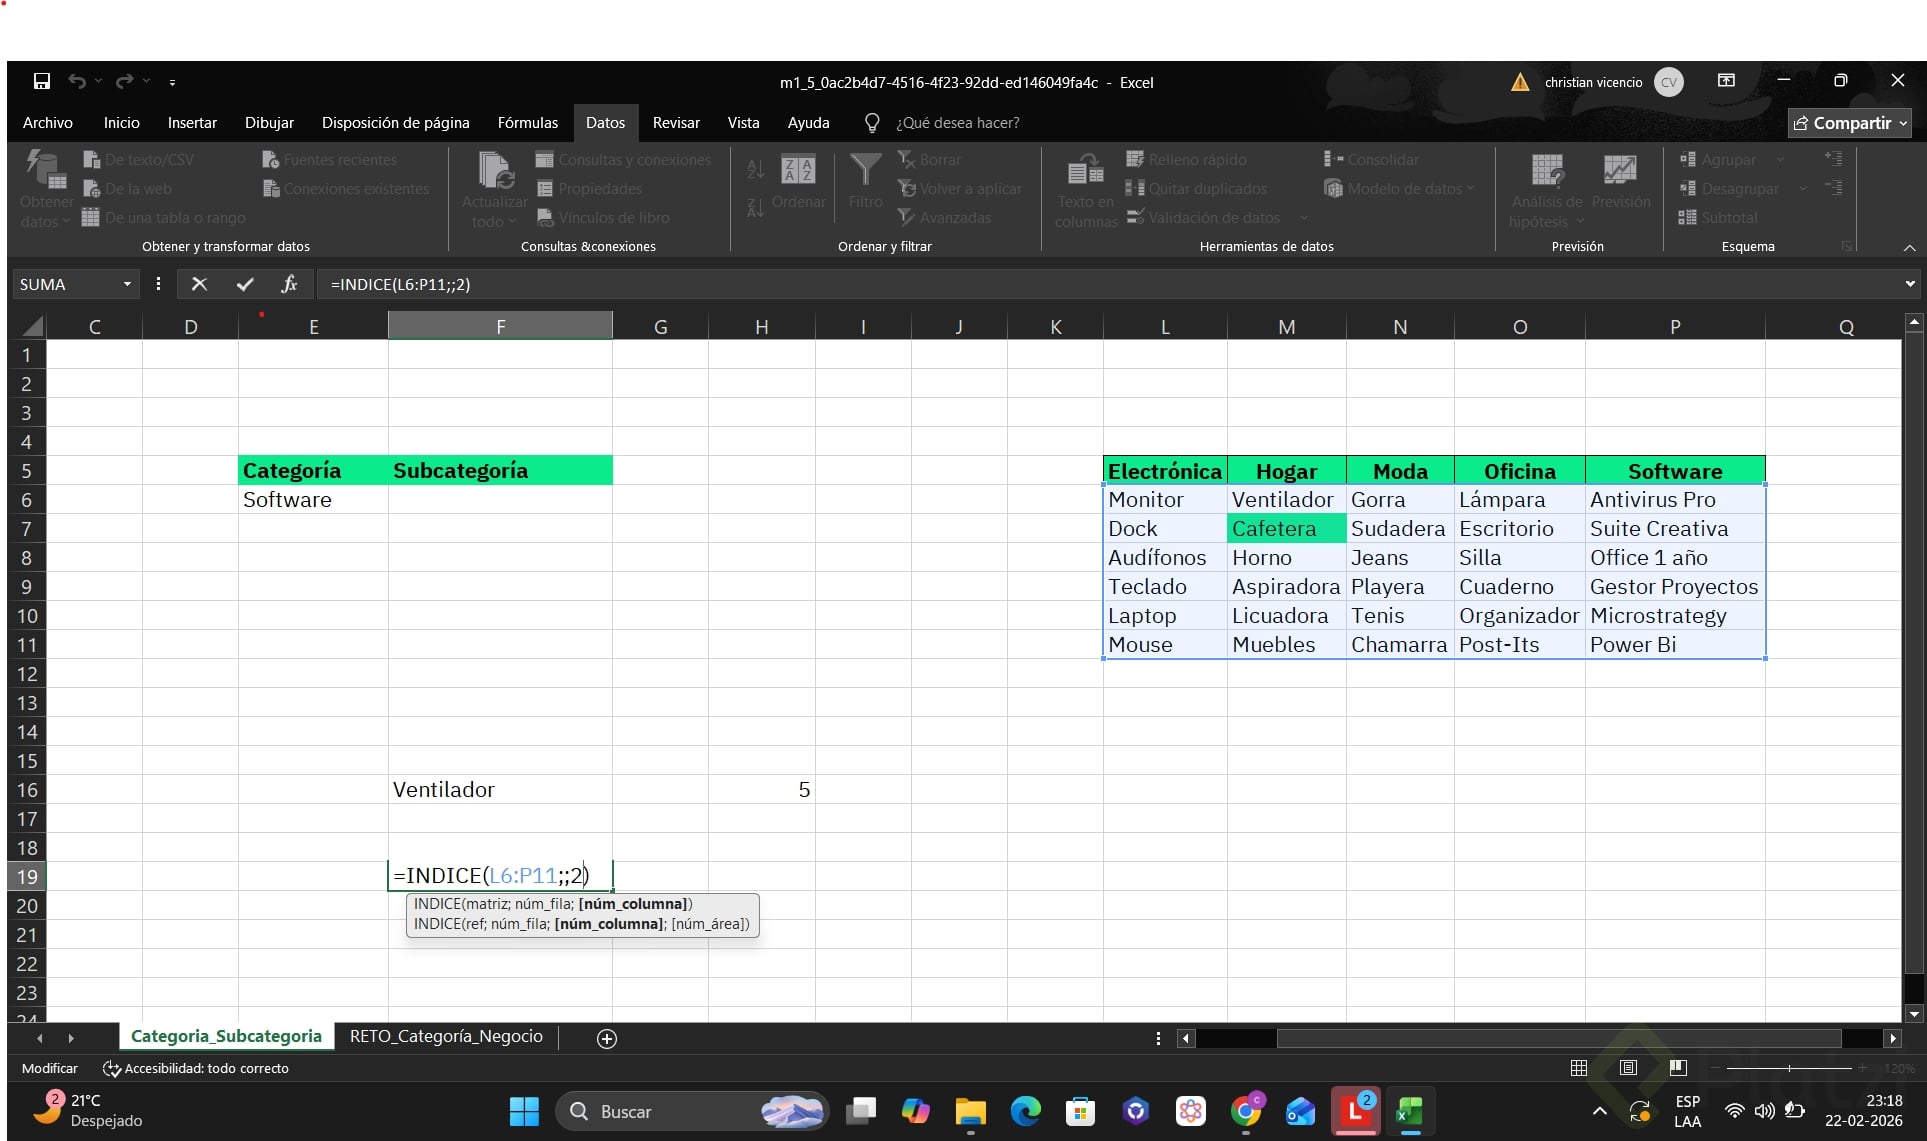Screen dimensions: 1927x1141
Task: Click the zoom slider in status bar
Action: tap(1789, 1068)
